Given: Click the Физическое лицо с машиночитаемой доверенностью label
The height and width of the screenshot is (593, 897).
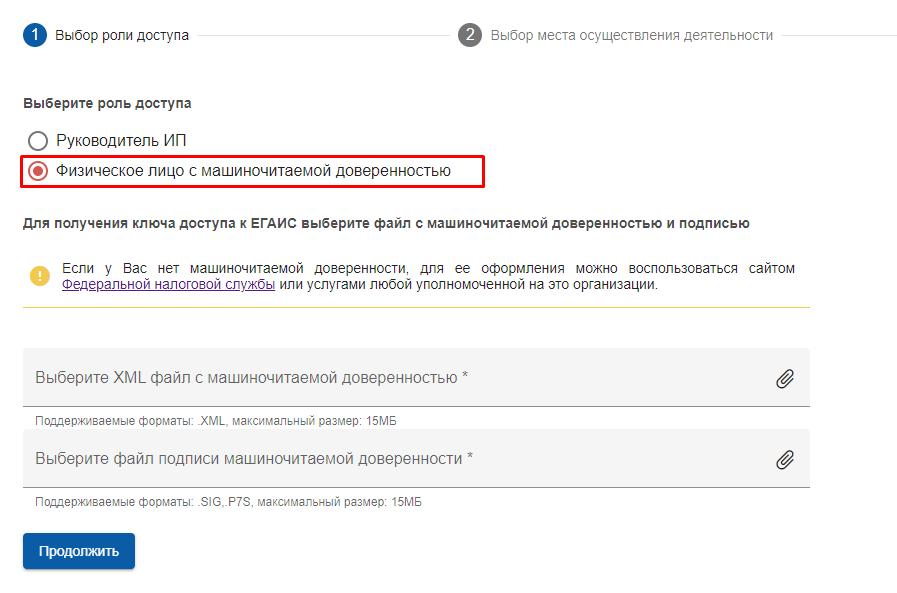Looking at the screenshot, I should coord(253,171).
